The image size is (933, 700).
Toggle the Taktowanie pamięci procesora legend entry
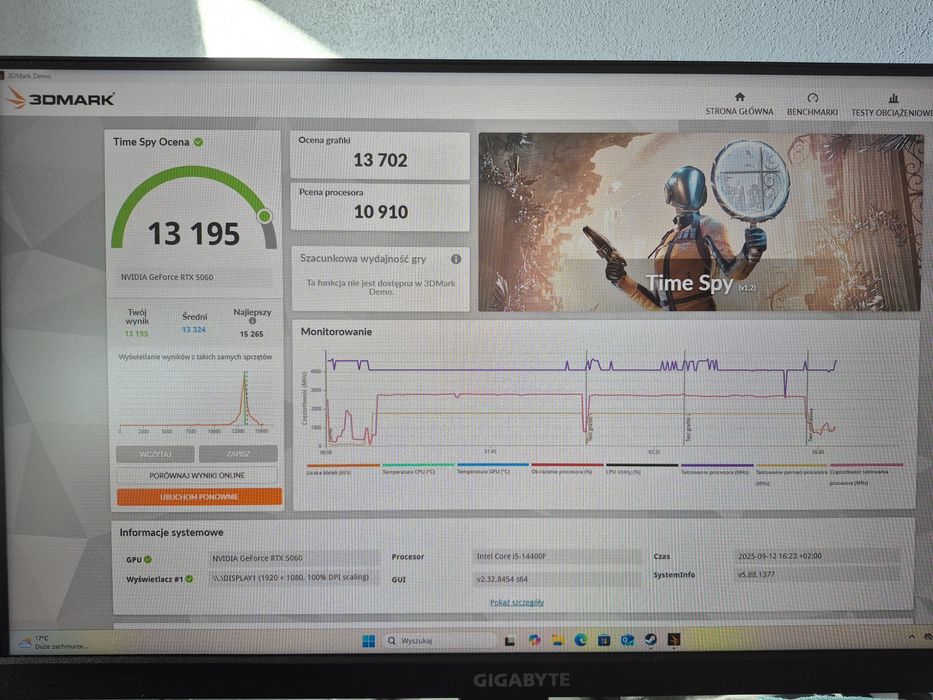791,474
